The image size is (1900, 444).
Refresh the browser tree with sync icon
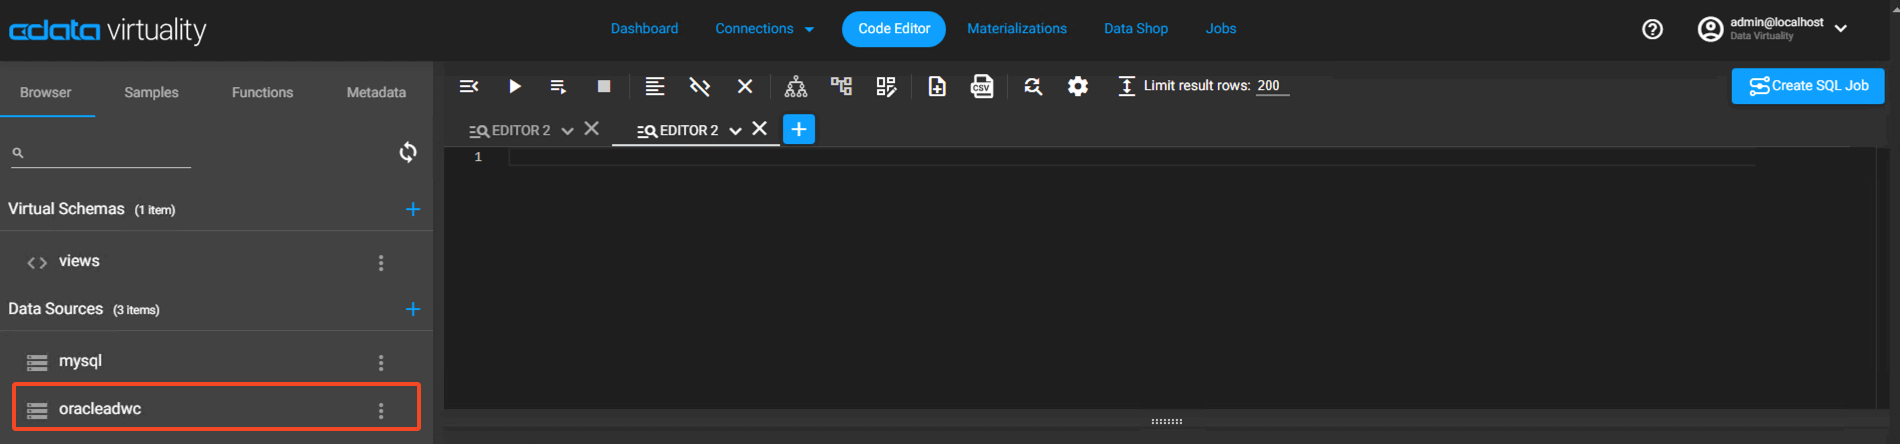click(x=408, y=152)
